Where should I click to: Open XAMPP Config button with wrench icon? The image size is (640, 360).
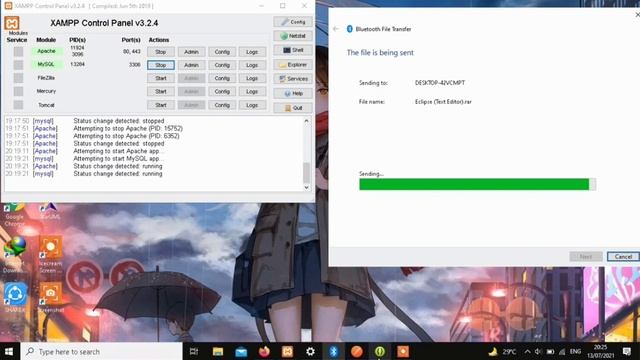[293, 22]
